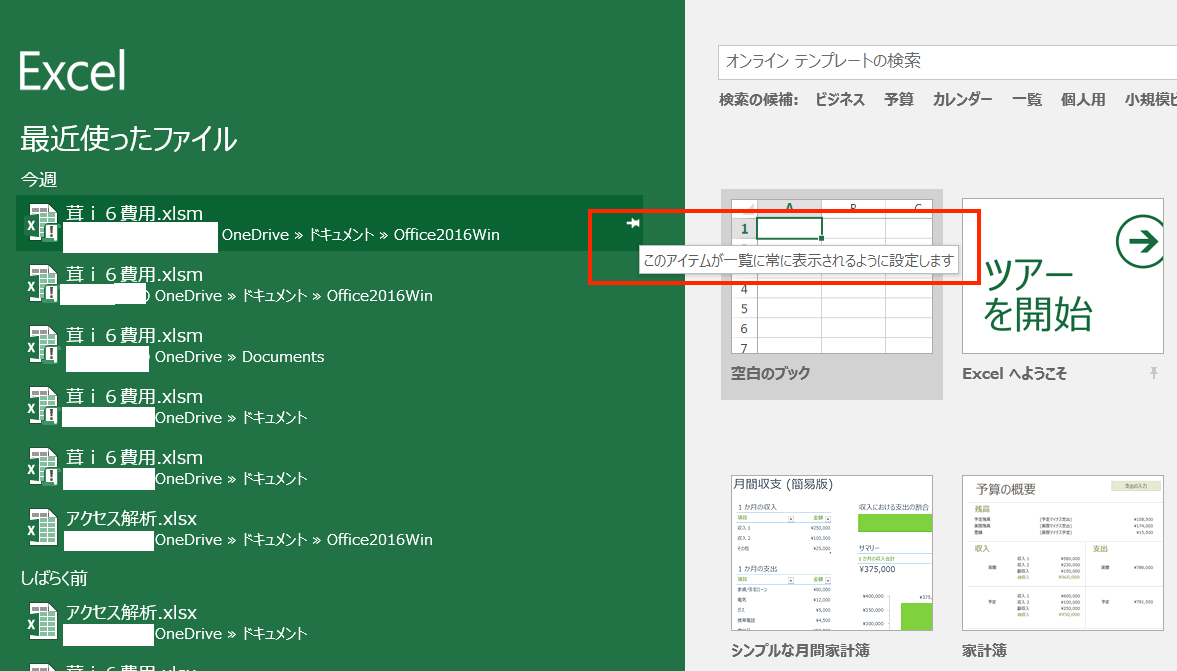Open アクセス解析.xlsx in Office2016Win folder
Image resolution: width=1177 pixels, height=671 pixels.
330,528
